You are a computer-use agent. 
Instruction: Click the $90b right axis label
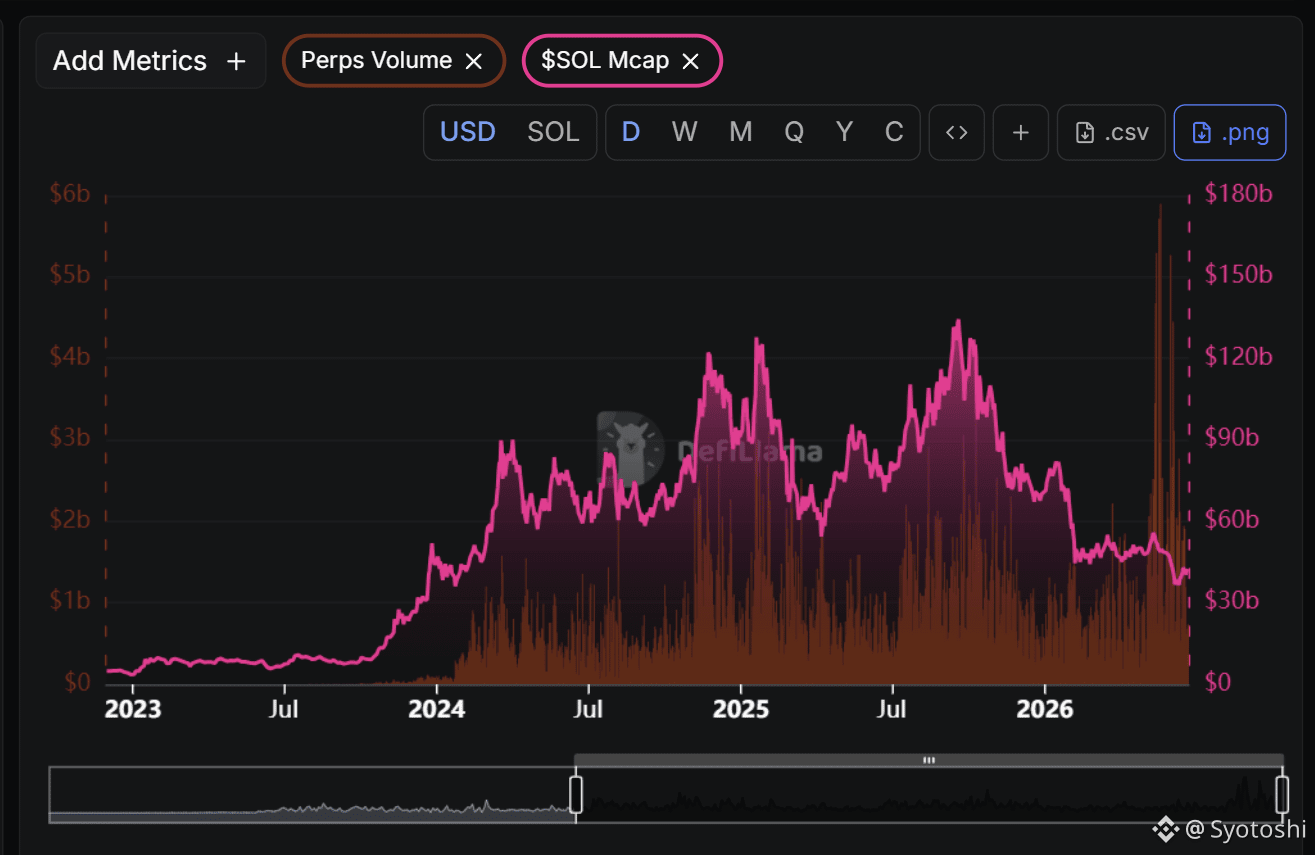tap(1232, 438)
